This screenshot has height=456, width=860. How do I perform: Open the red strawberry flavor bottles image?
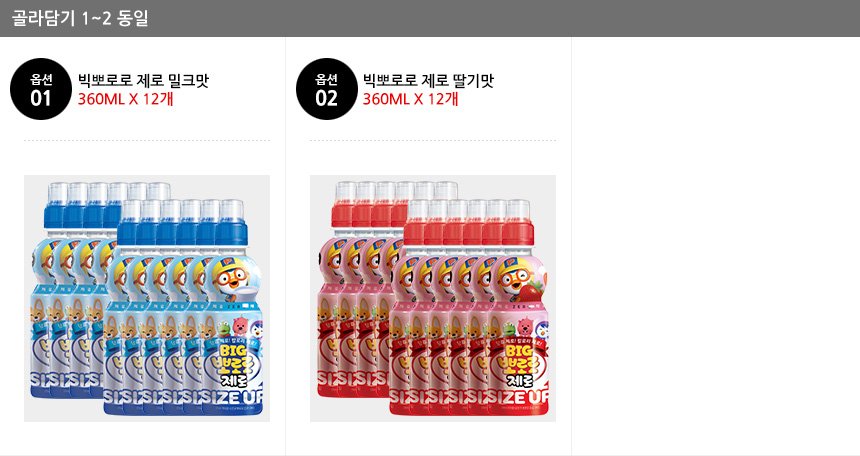(x=433, y=299)
